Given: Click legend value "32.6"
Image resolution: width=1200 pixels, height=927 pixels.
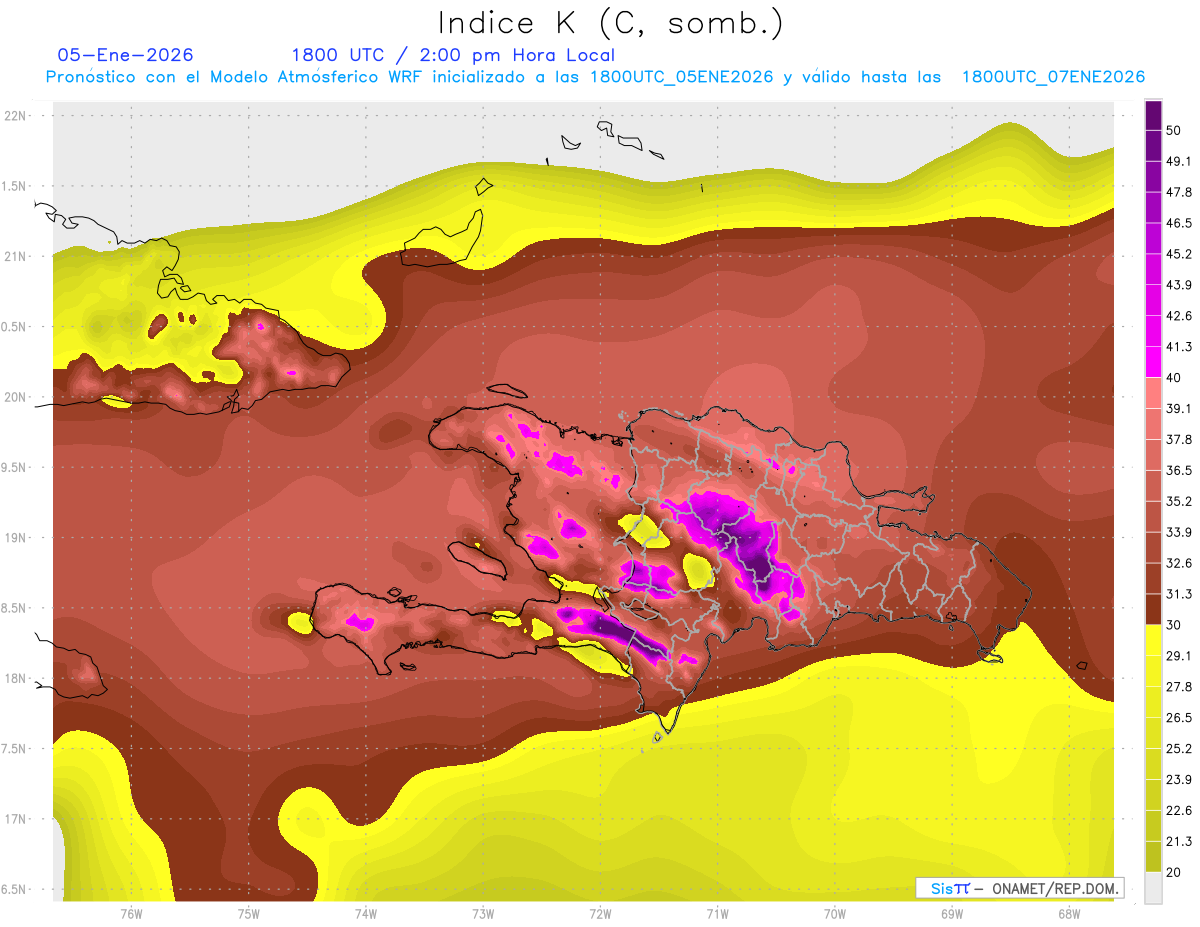Looking at the screenshot, I should [x=1179, y=563].
